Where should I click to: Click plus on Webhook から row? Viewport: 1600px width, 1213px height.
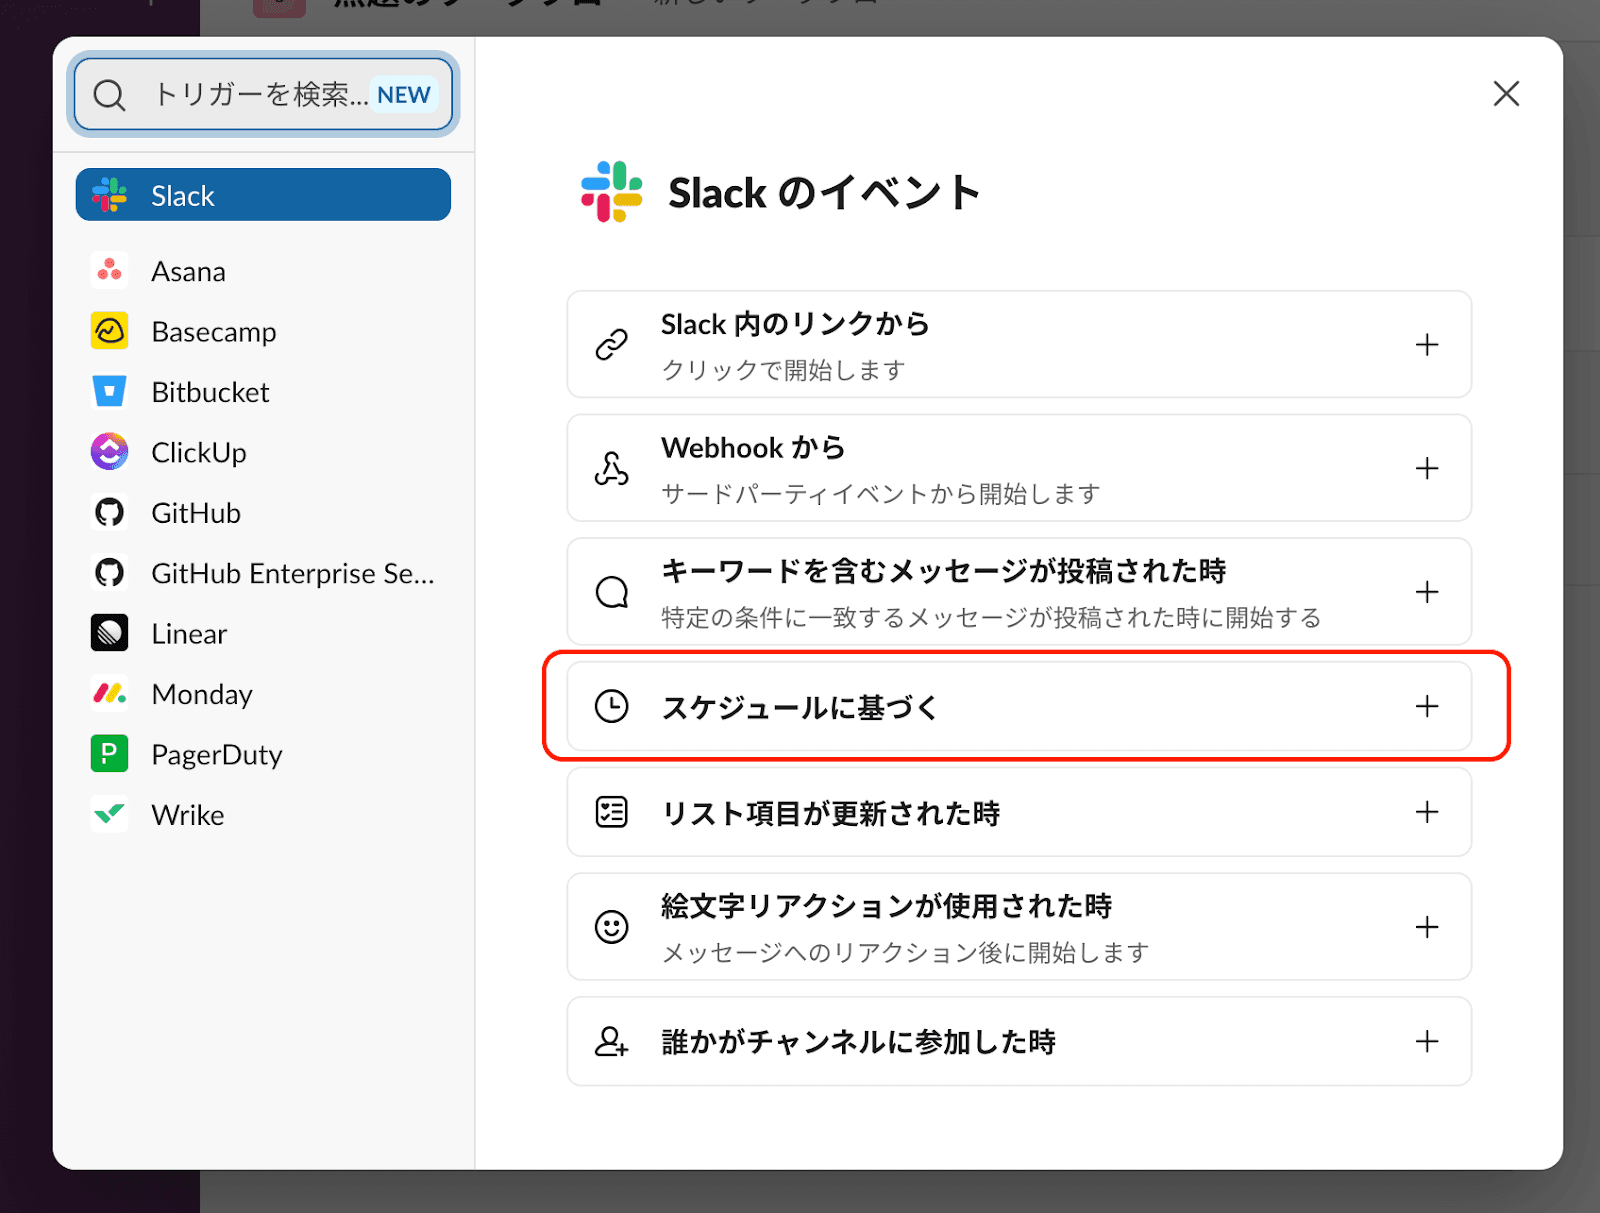(1427, 468)
